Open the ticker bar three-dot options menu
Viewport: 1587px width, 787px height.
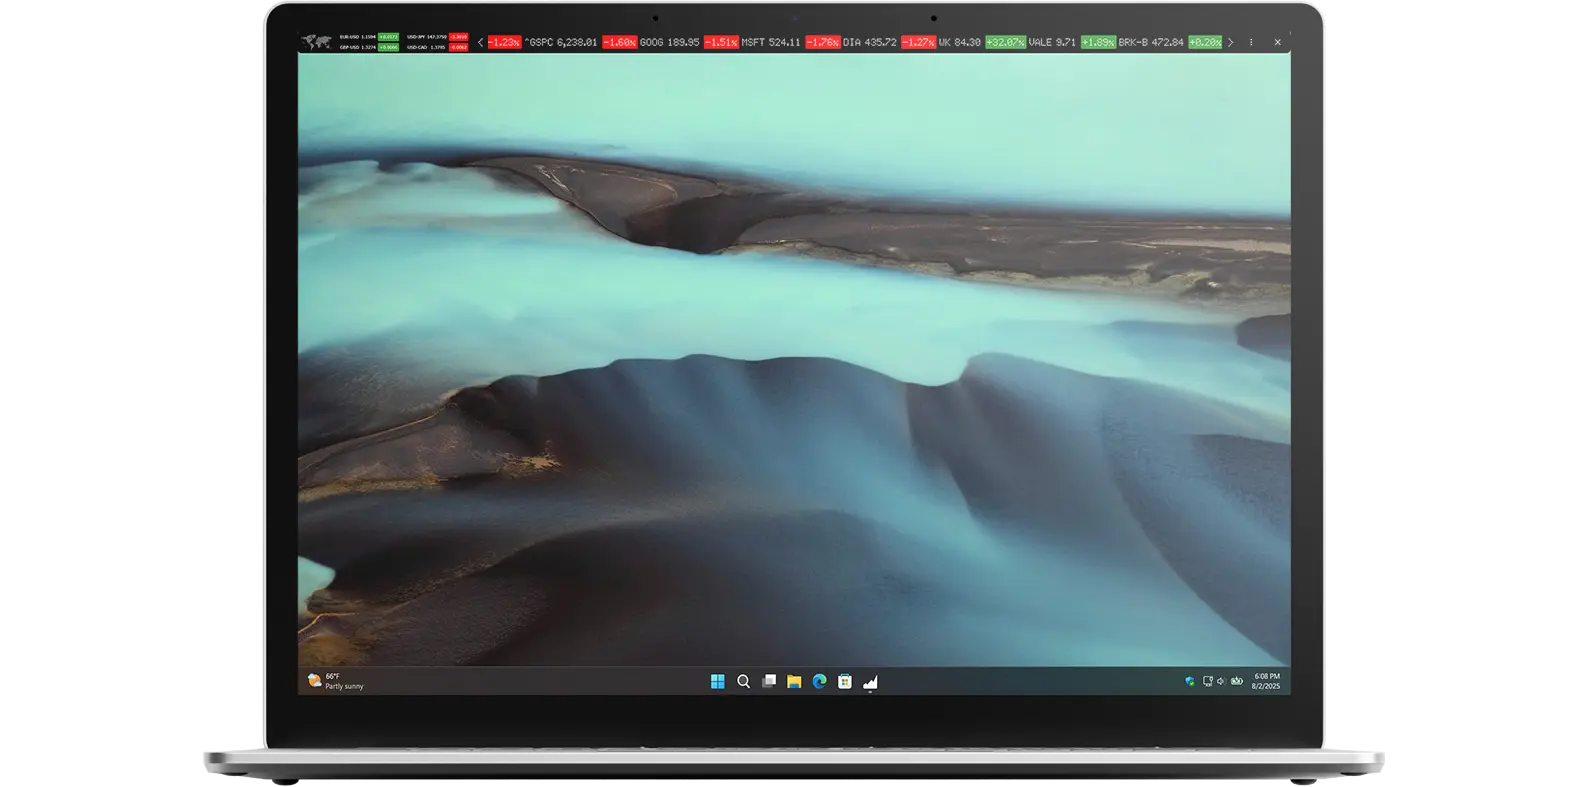(1251, 42)
